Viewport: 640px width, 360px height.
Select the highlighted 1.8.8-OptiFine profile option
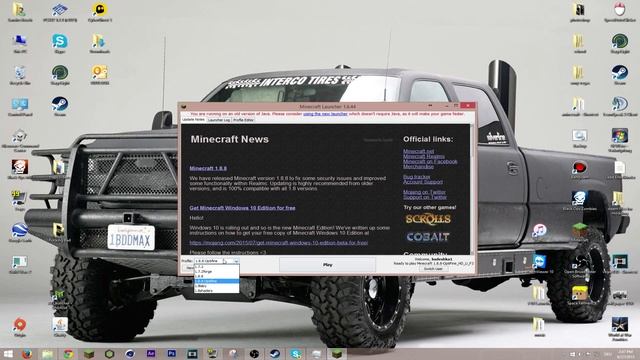(216, 281)
